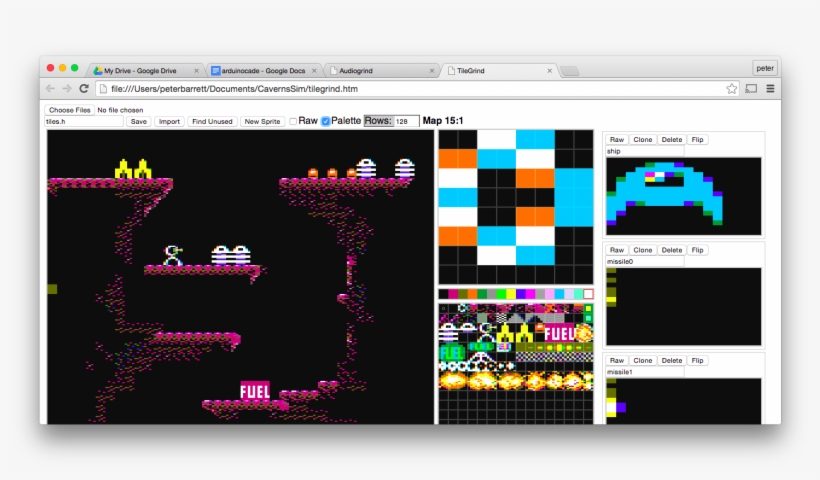
Task: Click the cast screen icon
Action: pos(751,89)
